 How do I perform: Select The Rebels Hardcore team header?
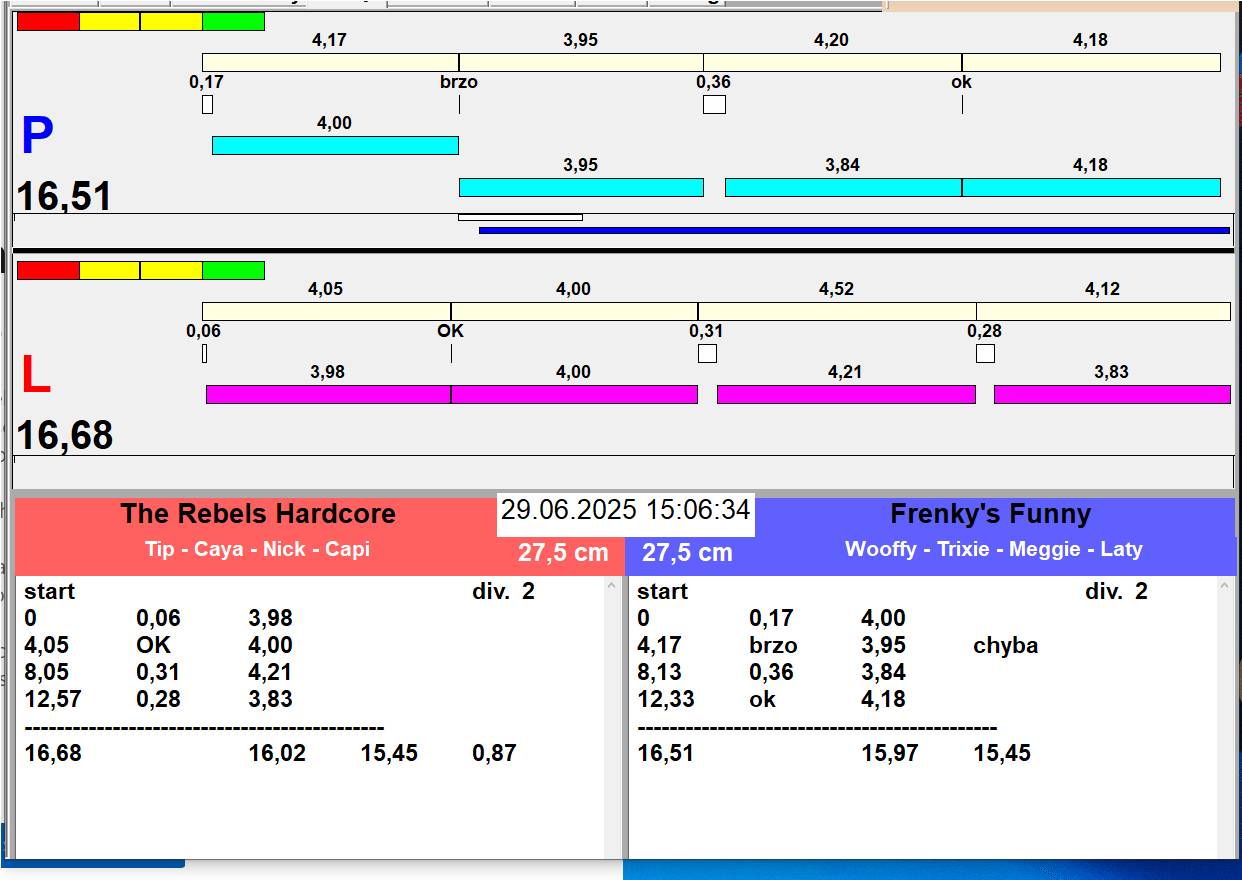(258, 514)
